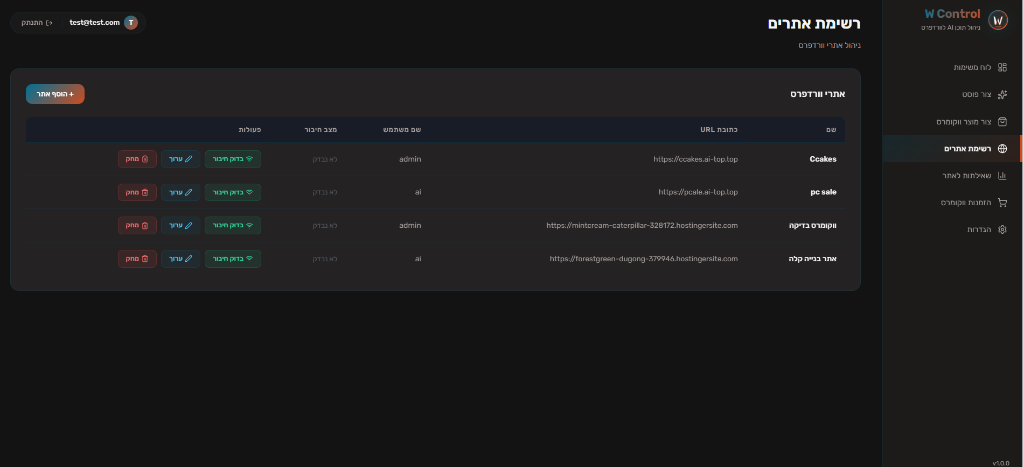Screen dimensions: 1024x467
Task: Click the pc sale site name
Action: [x=824, y=193]
